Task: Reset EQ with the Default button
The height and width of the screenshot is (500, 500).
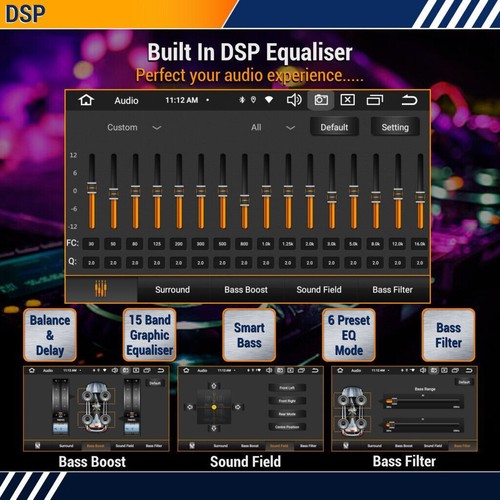Action: coord(334,127)
